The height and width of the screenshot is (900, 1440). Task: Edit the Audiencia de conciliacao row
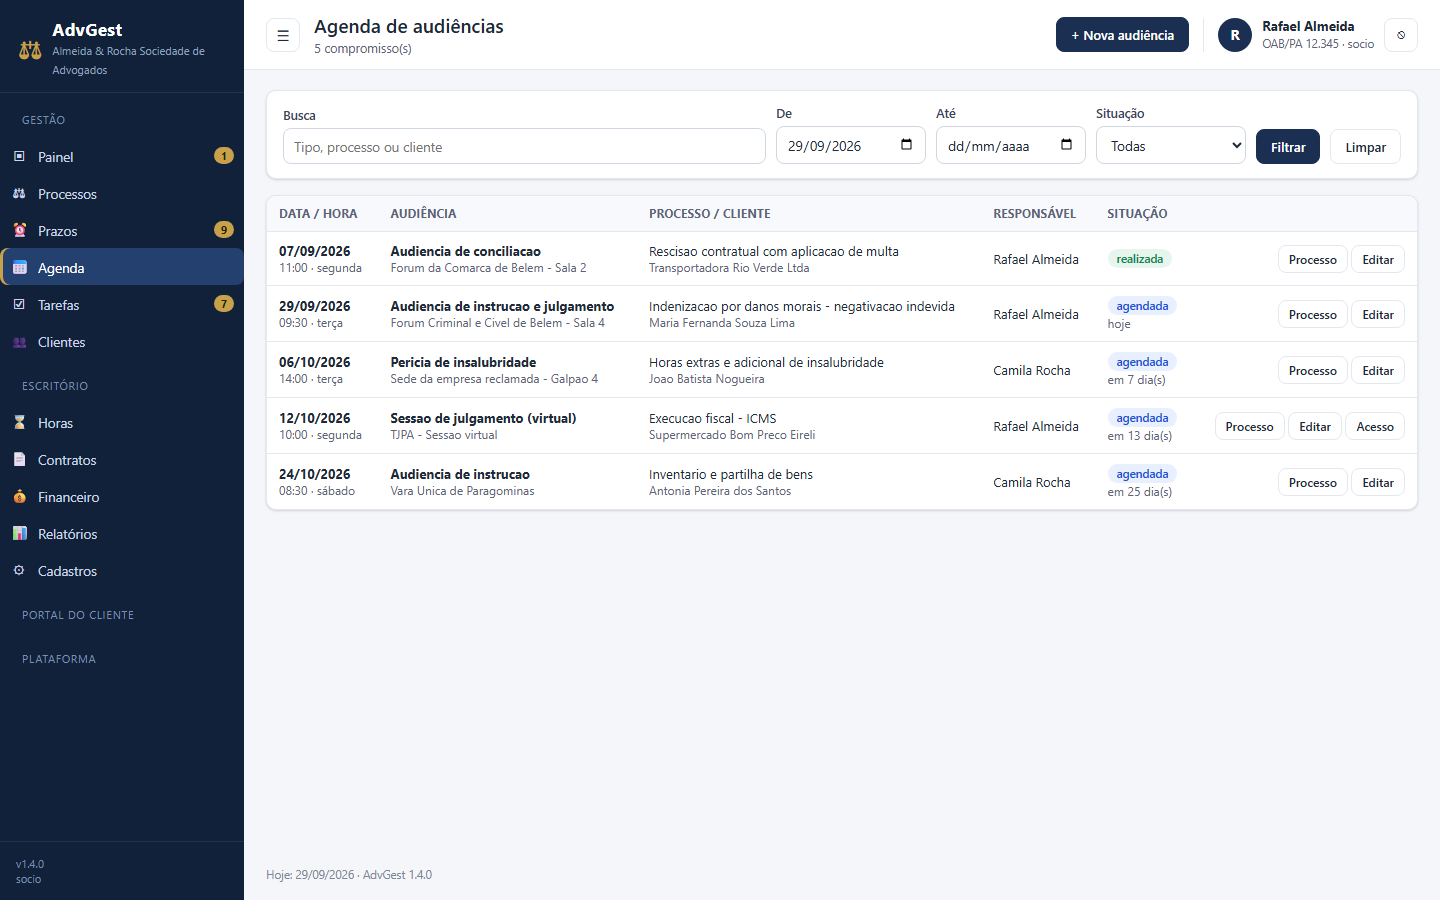1378,259
